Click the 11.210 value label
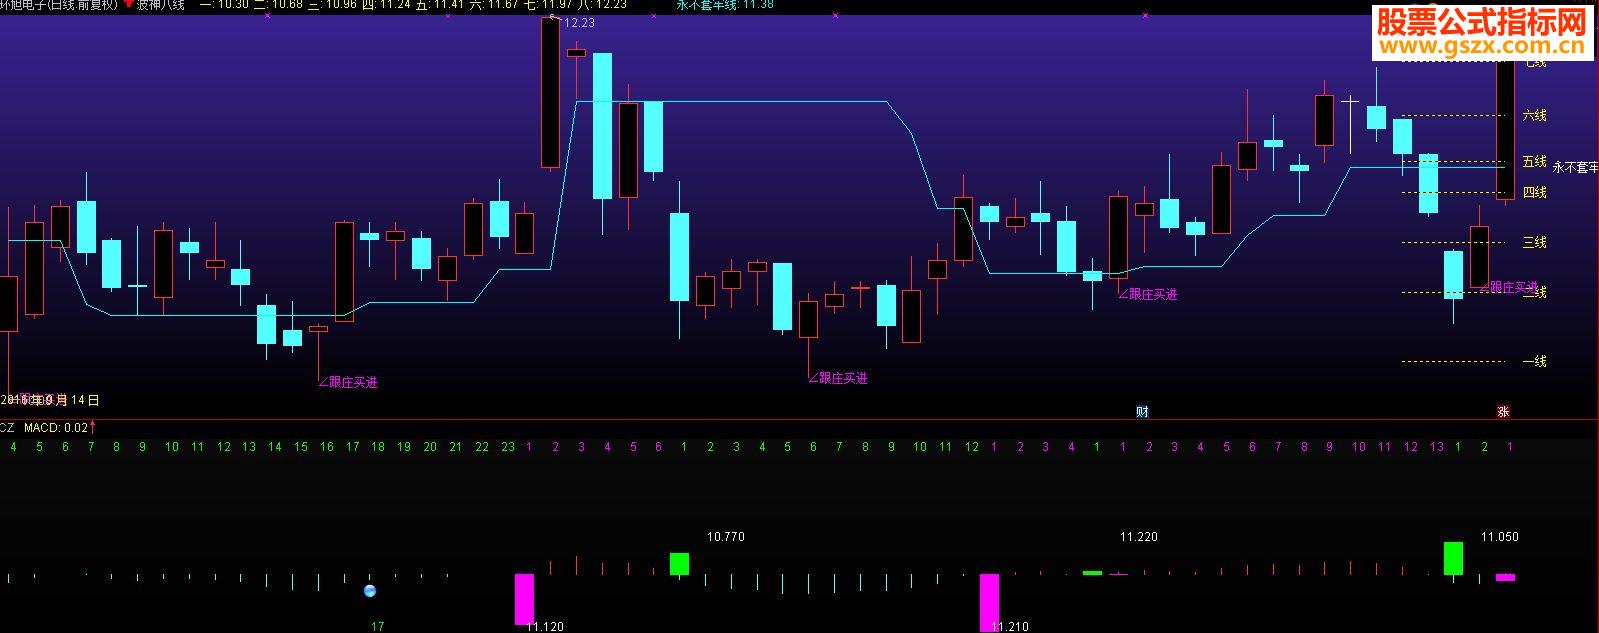The width and height of the screenshot is (1599, 633). point(1009,627)
